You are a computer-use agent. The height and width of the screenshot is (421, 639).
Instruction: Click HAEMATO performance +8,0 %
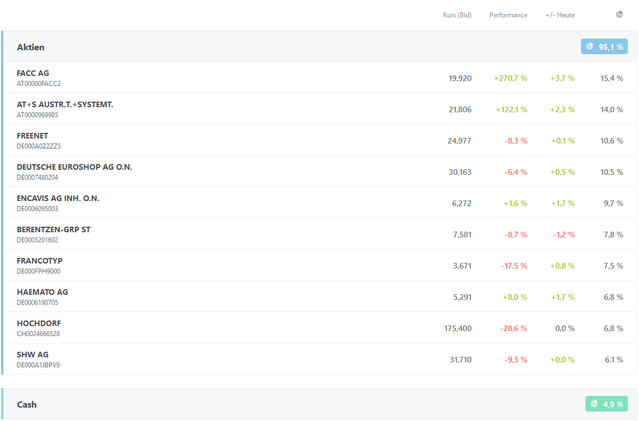pos(515,297)
